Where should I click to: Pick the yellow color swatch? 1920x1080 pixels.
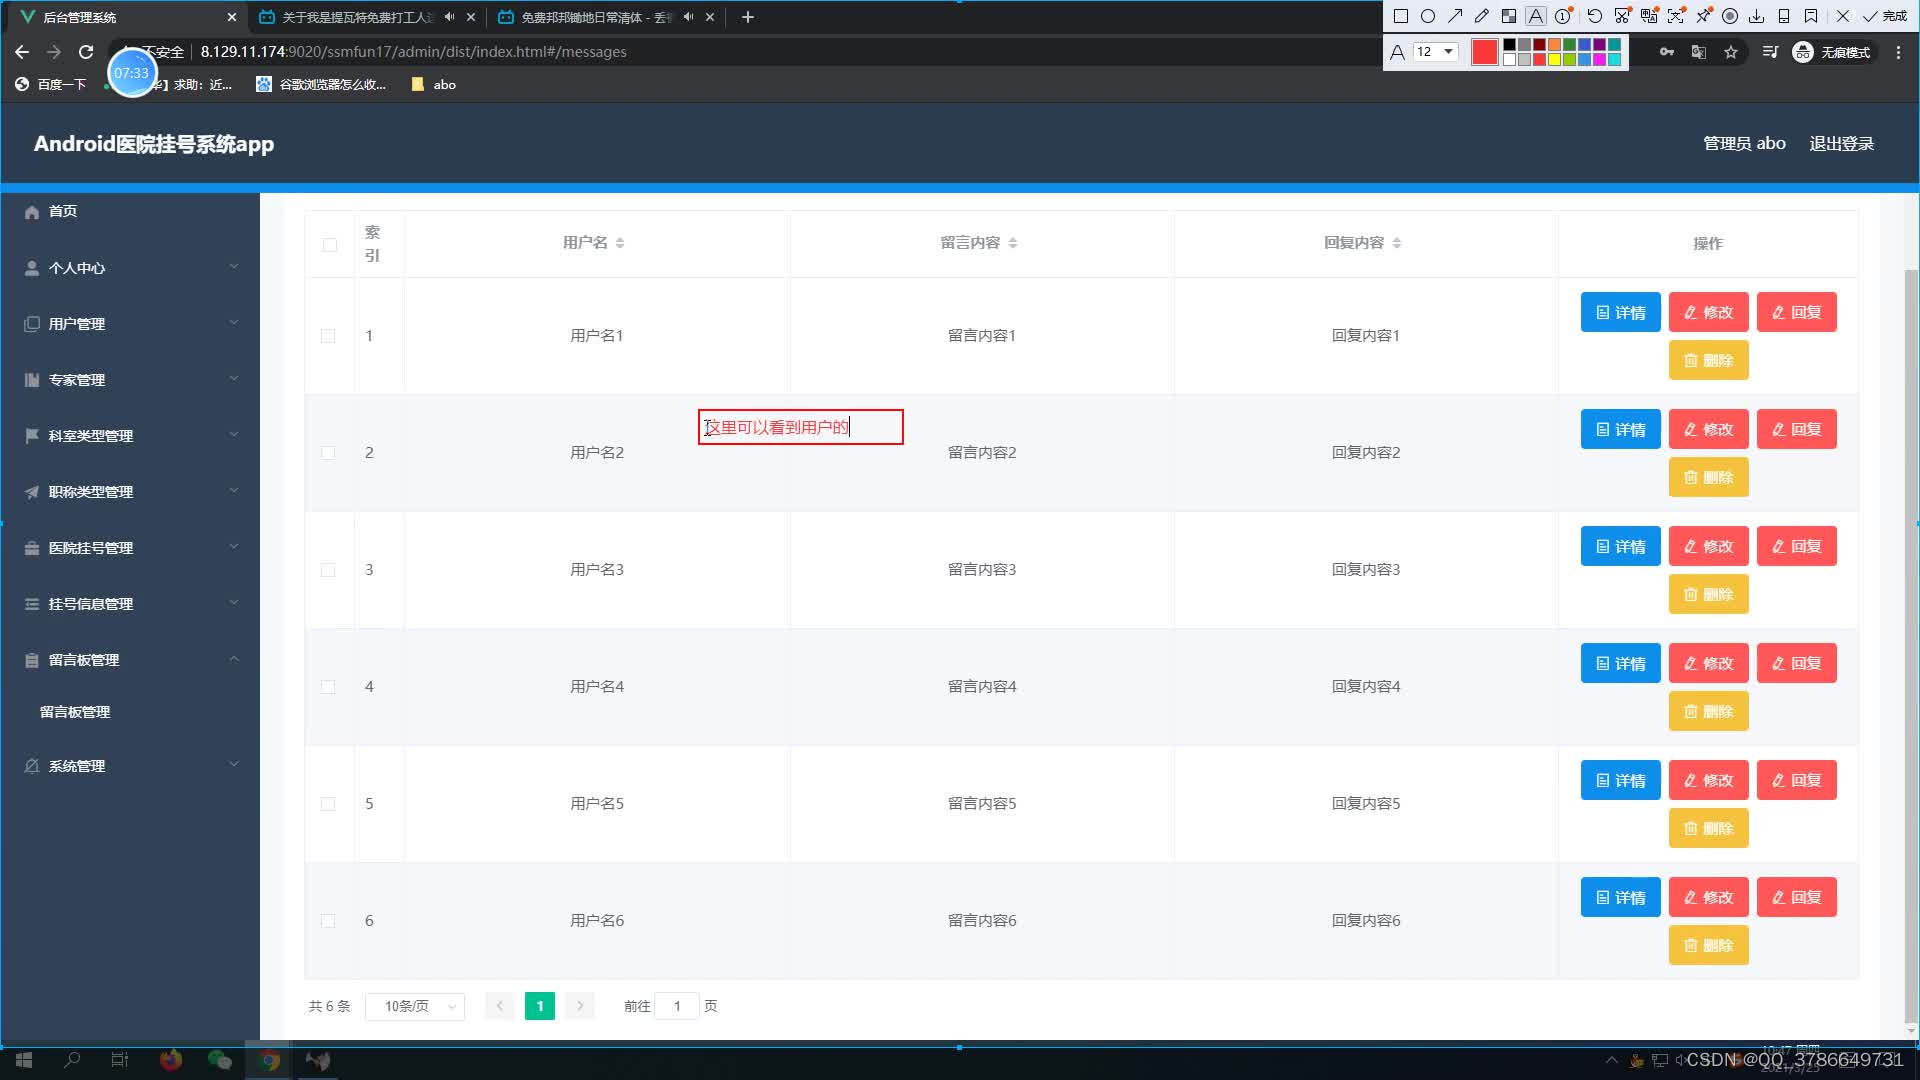tap(1555, 59)
